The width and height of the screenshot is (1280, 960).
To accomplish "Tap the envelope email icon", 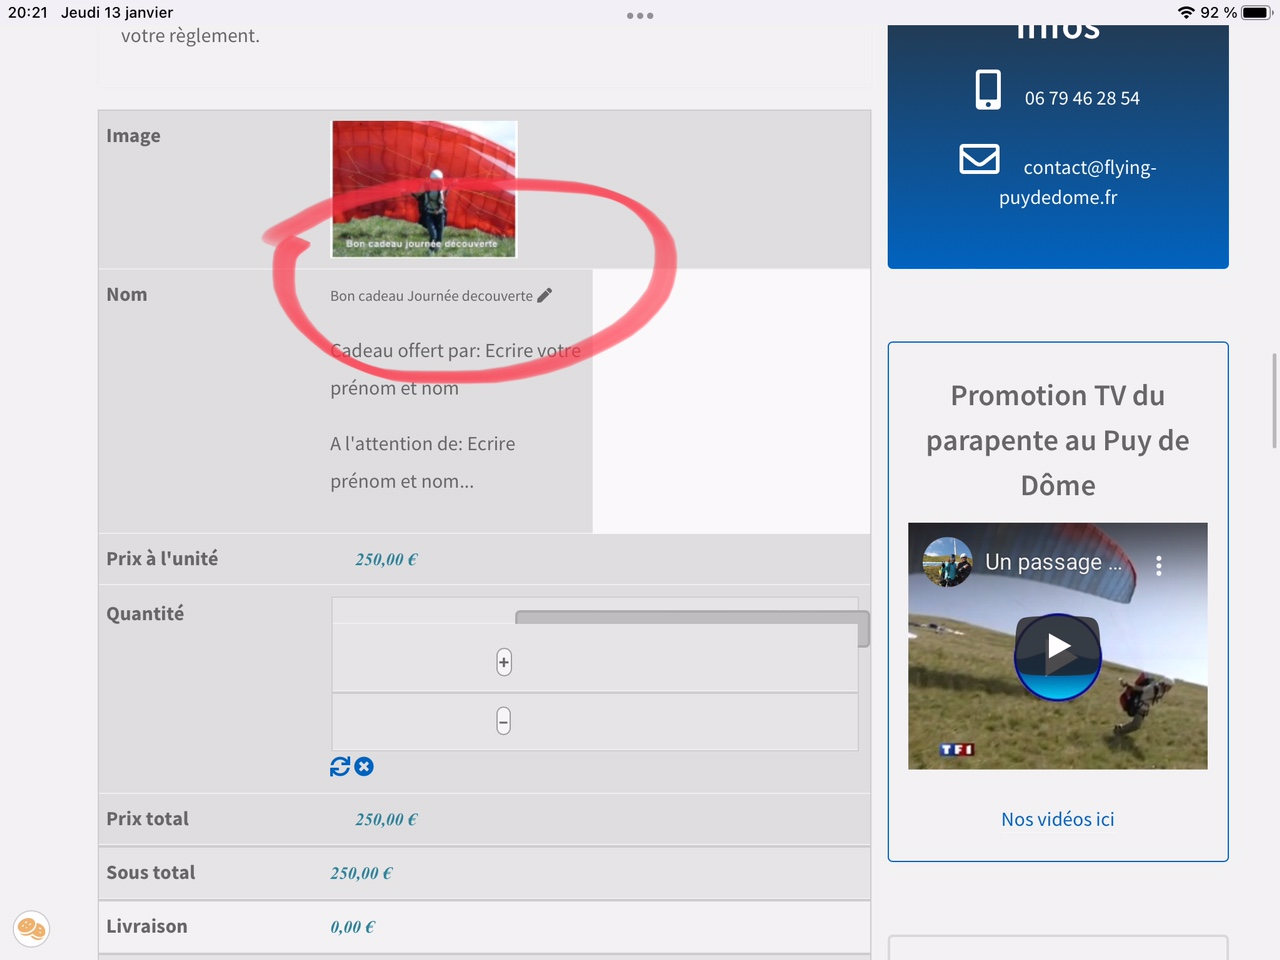I will point(979,159).
